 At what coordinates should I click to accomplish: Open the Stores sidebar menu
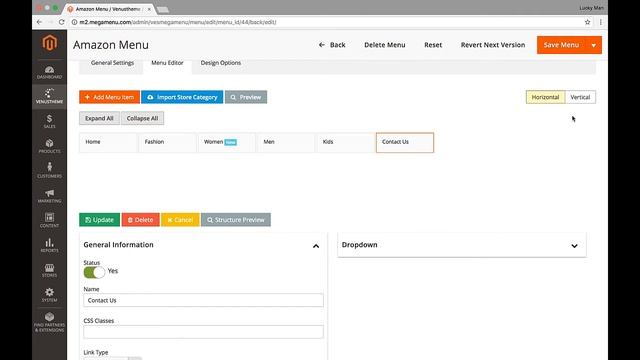49,270
